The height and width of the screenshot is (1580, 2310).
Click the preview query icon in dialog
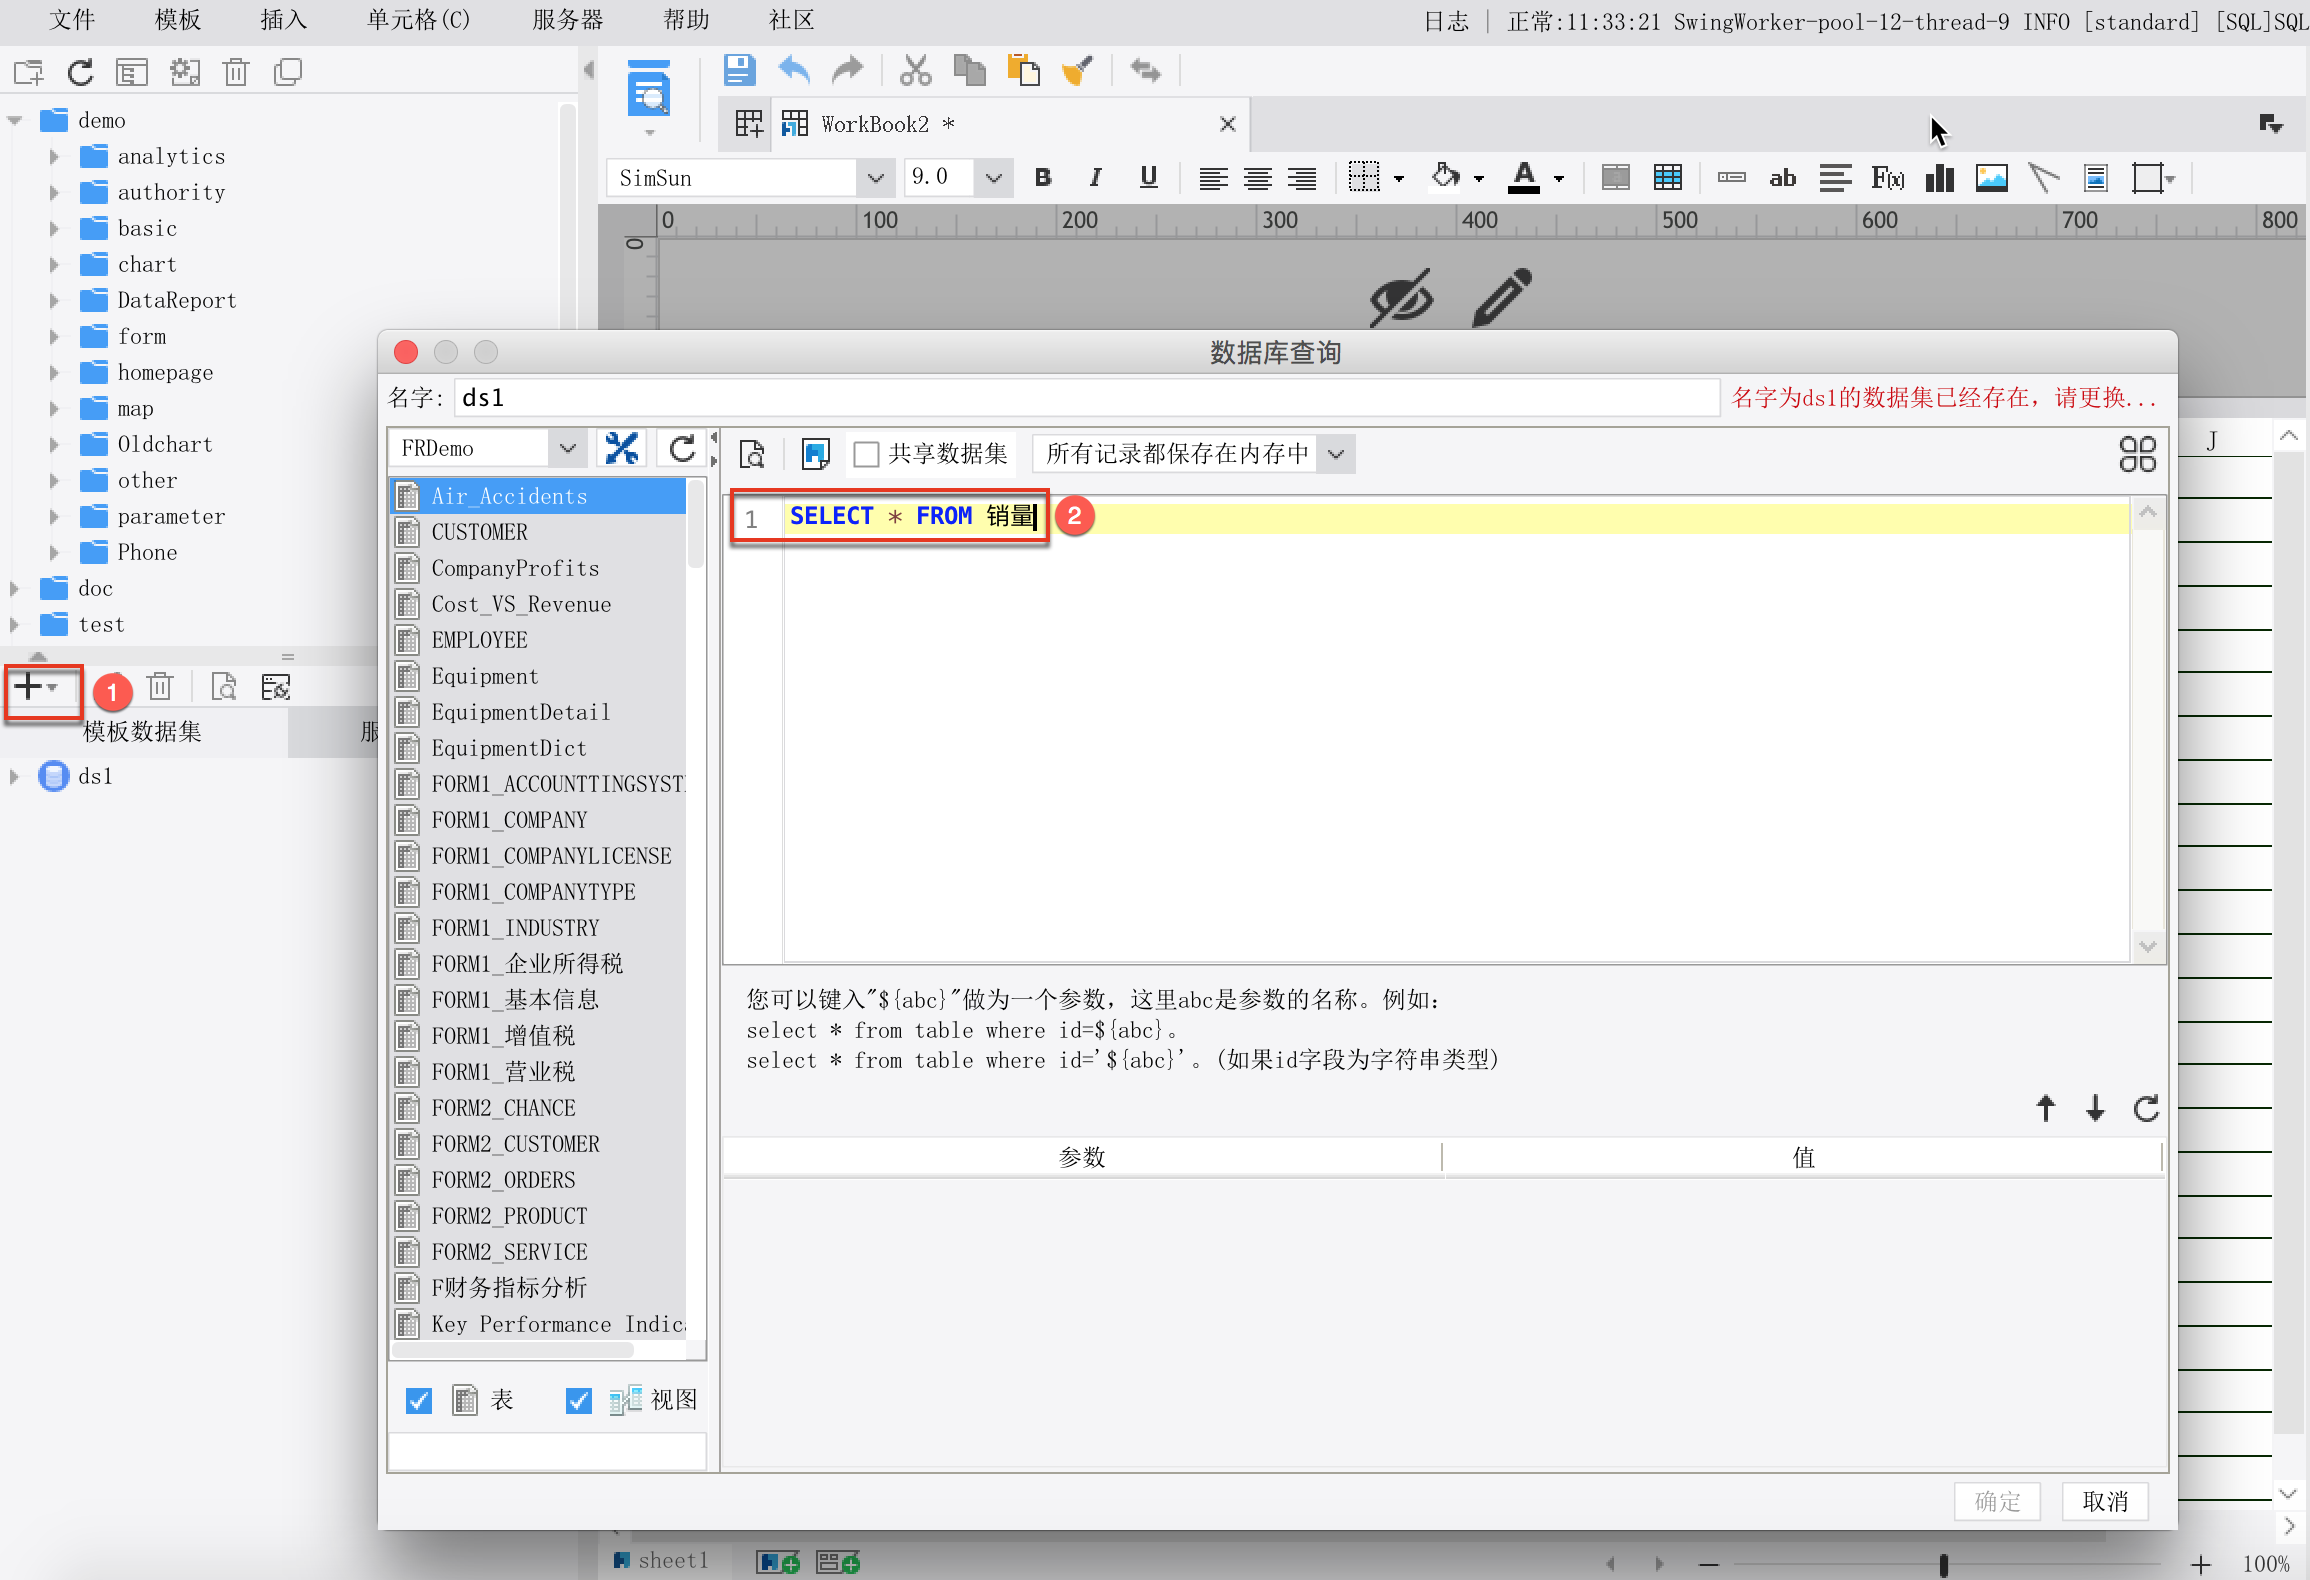[x=752, y=454]
